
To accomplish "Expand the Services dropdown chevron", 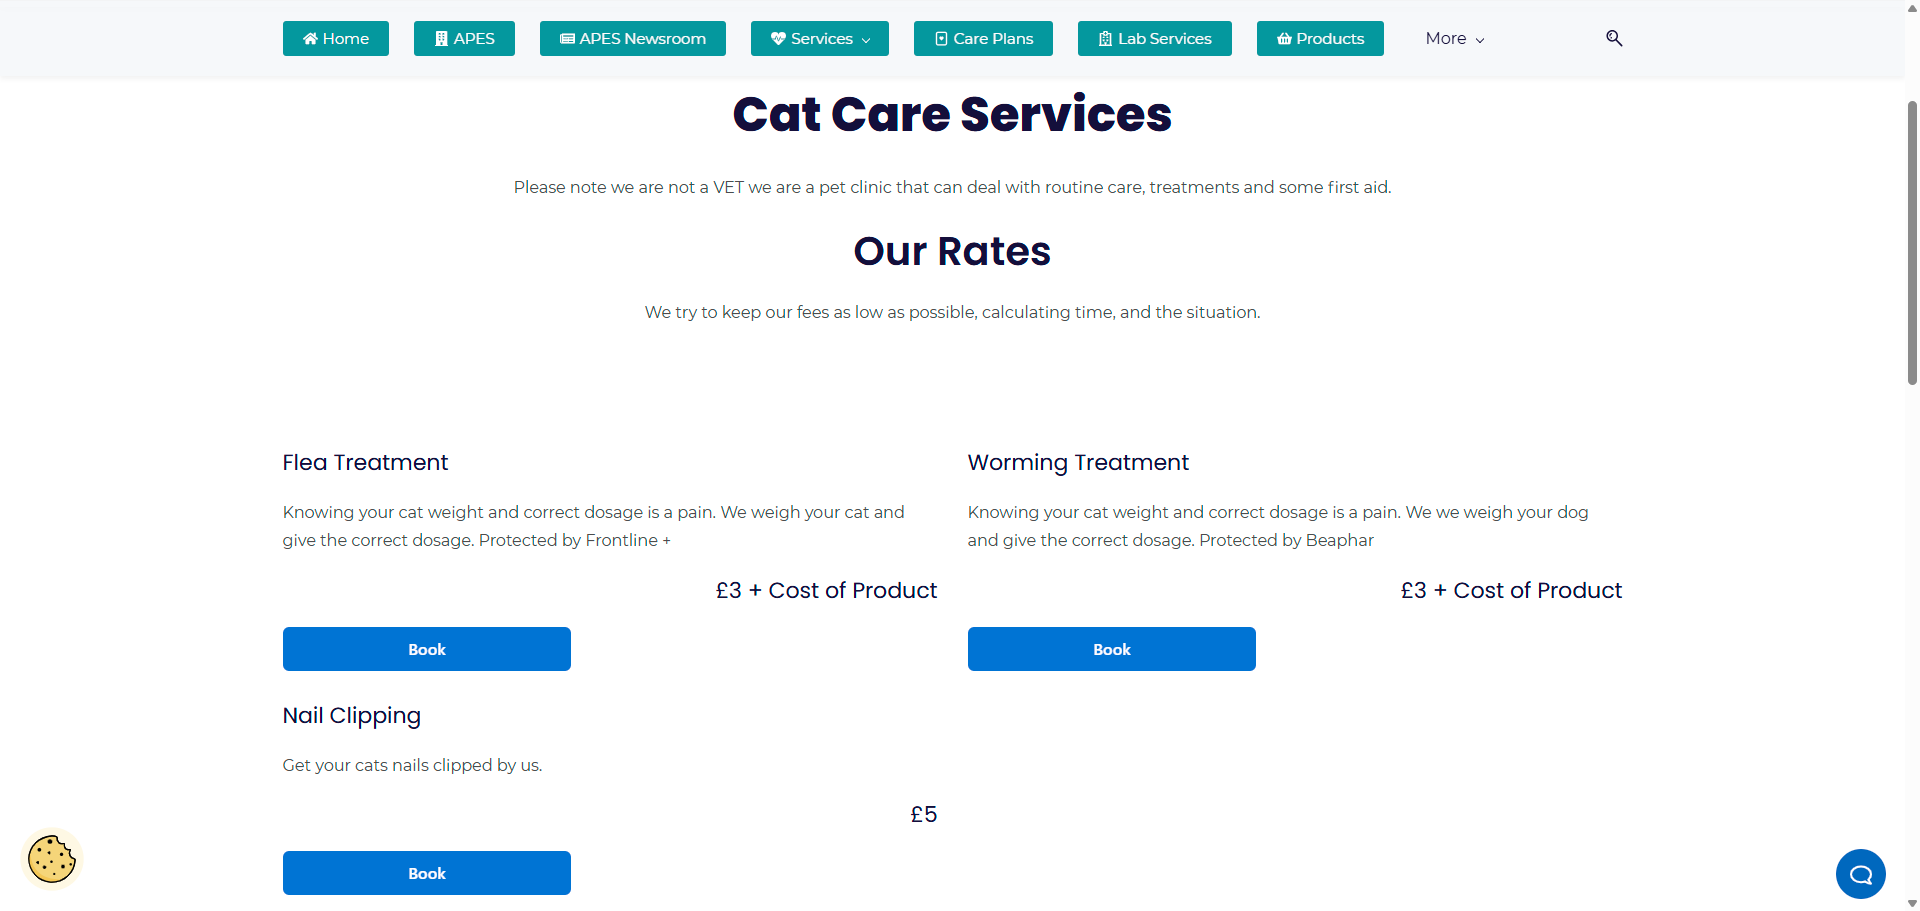I will click(x=866, y=40).
